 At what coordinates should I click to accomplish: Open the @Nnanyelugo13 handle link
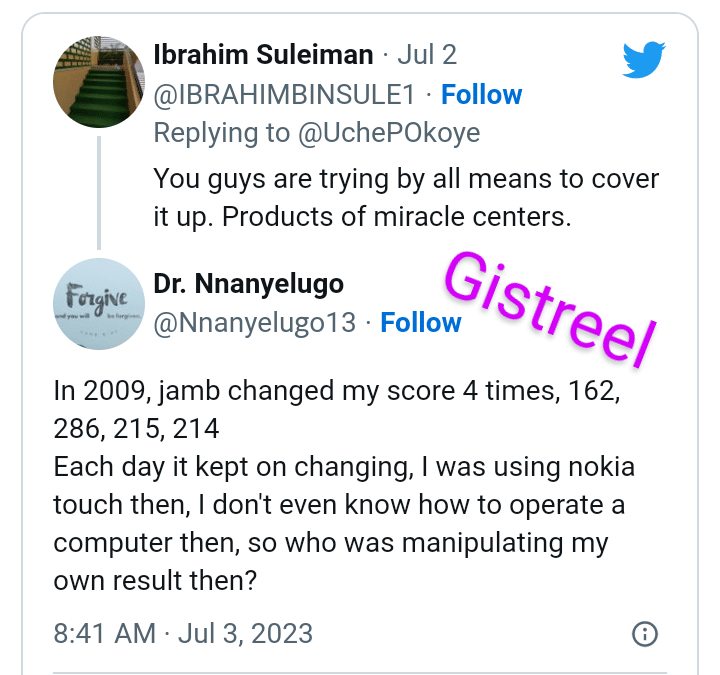[257, 323]
